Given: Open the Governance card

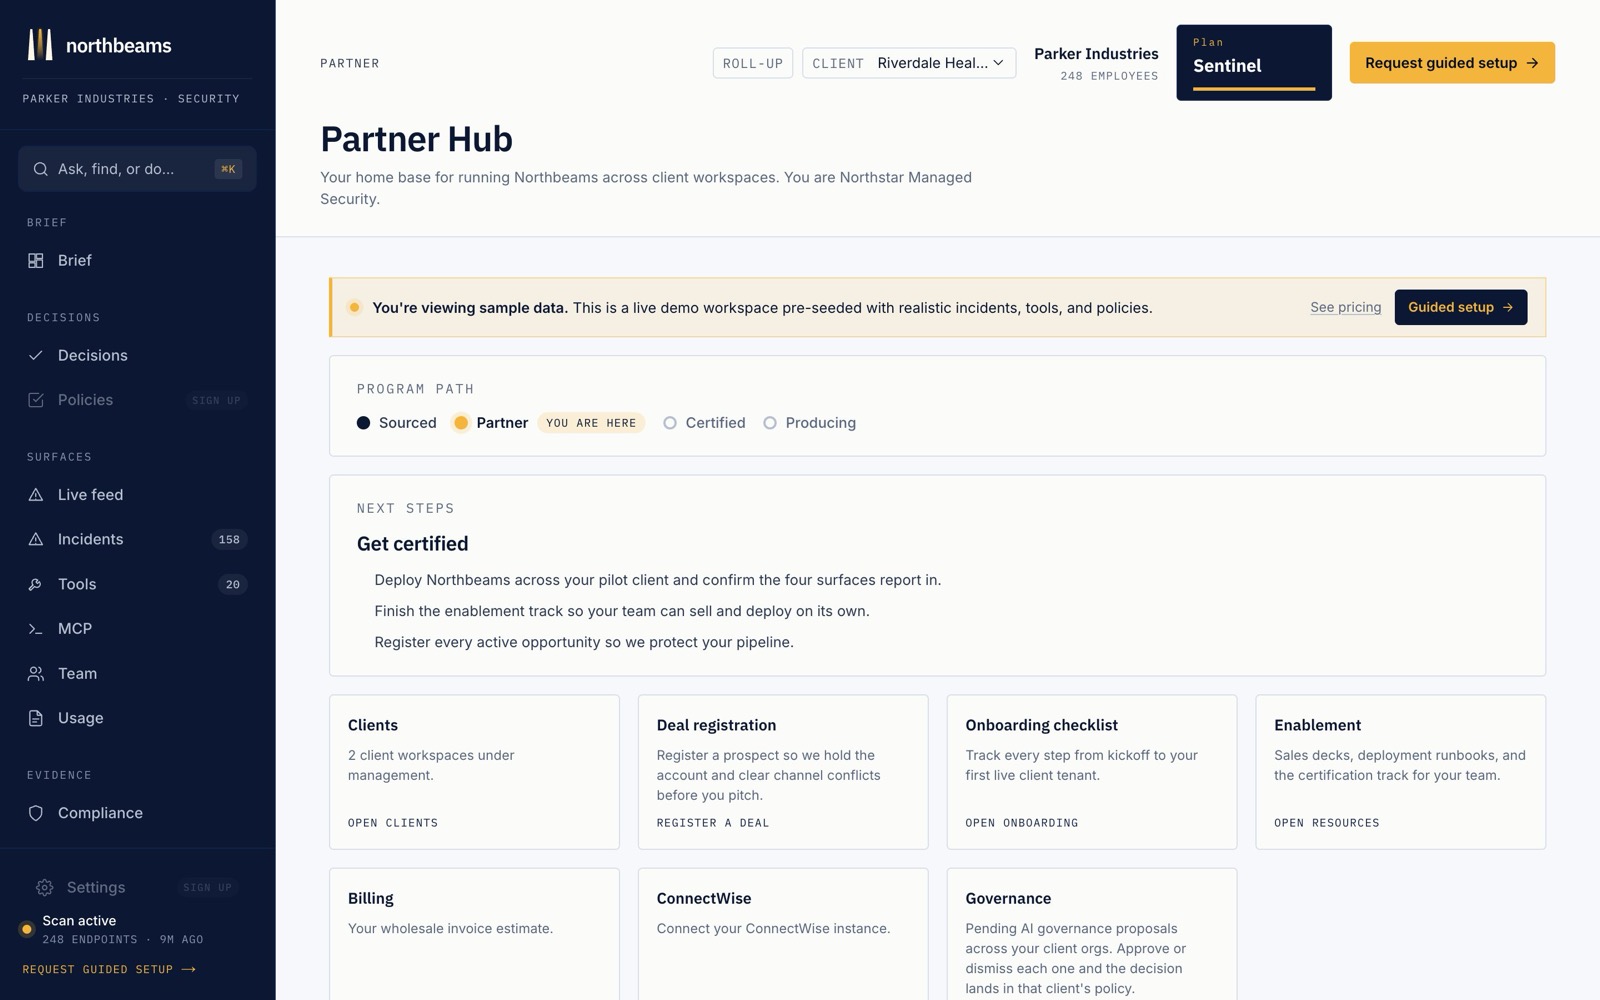Looking at the screenshot, I should [x=1092, y=934].
